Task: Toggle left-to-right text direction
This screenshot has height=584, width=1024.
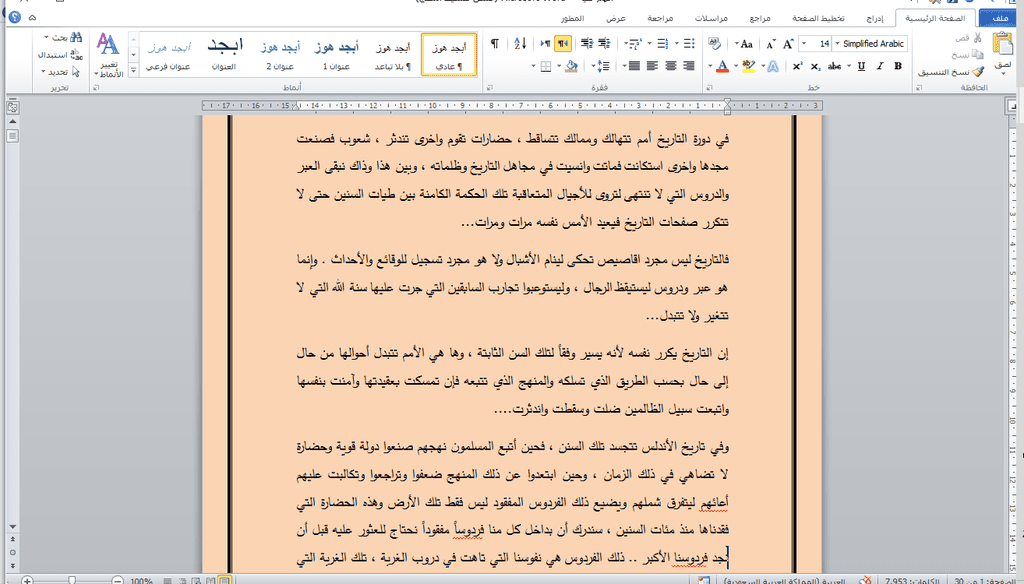Action: [545, 44]
